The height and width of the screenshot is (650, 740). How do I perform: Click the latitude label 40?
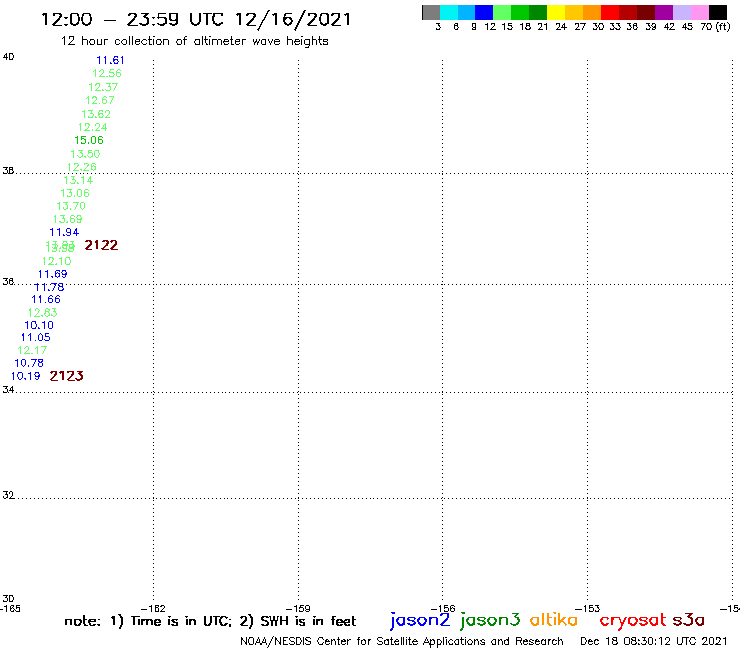tap(8, 57)
